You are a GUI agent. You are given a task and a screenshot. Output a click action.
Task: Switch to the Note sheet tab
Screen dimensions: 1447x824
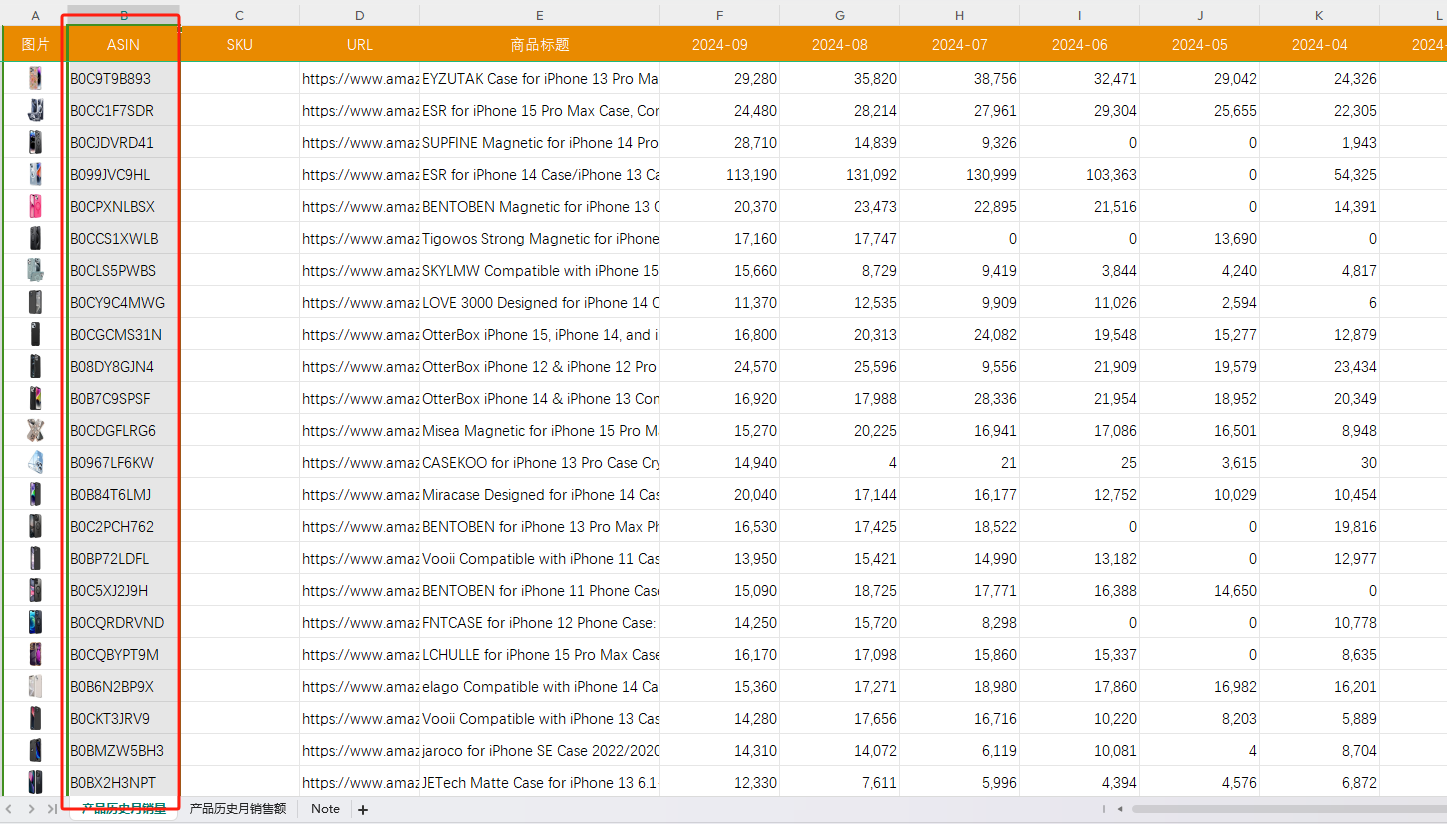(325, 809)
